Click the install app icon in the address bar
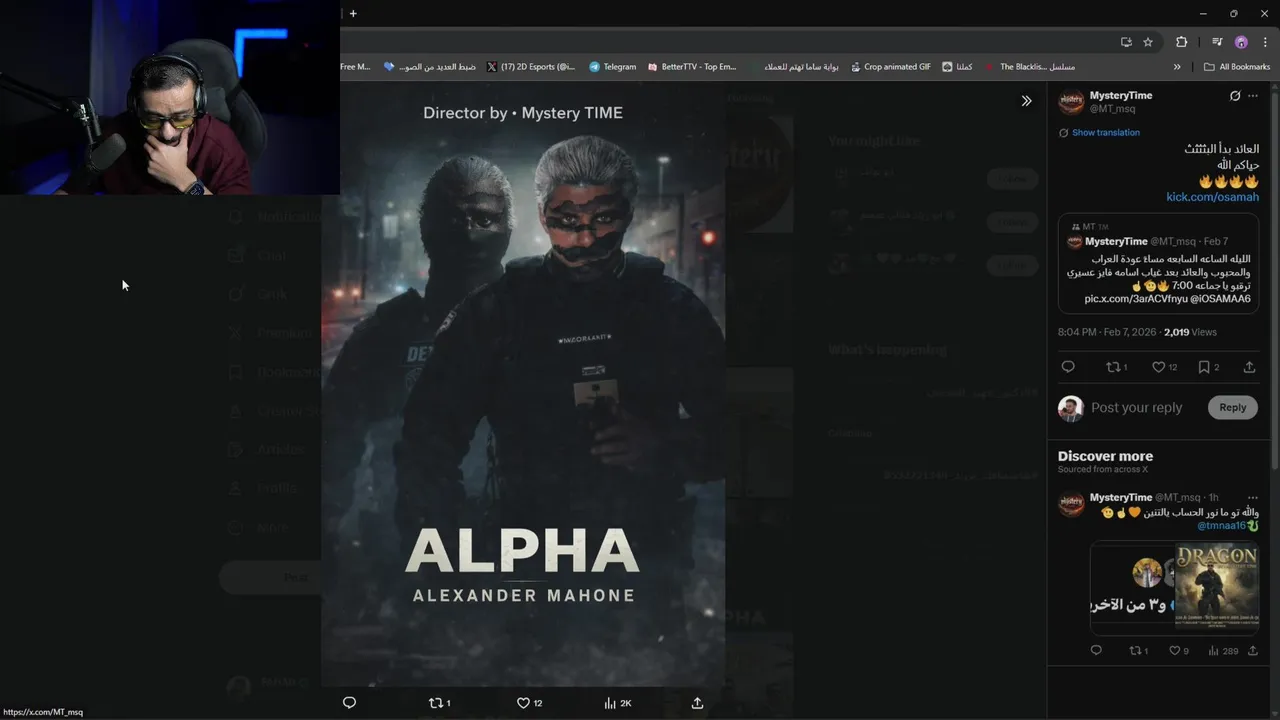Screen dimensions: 1280x720 point(1126,42)
